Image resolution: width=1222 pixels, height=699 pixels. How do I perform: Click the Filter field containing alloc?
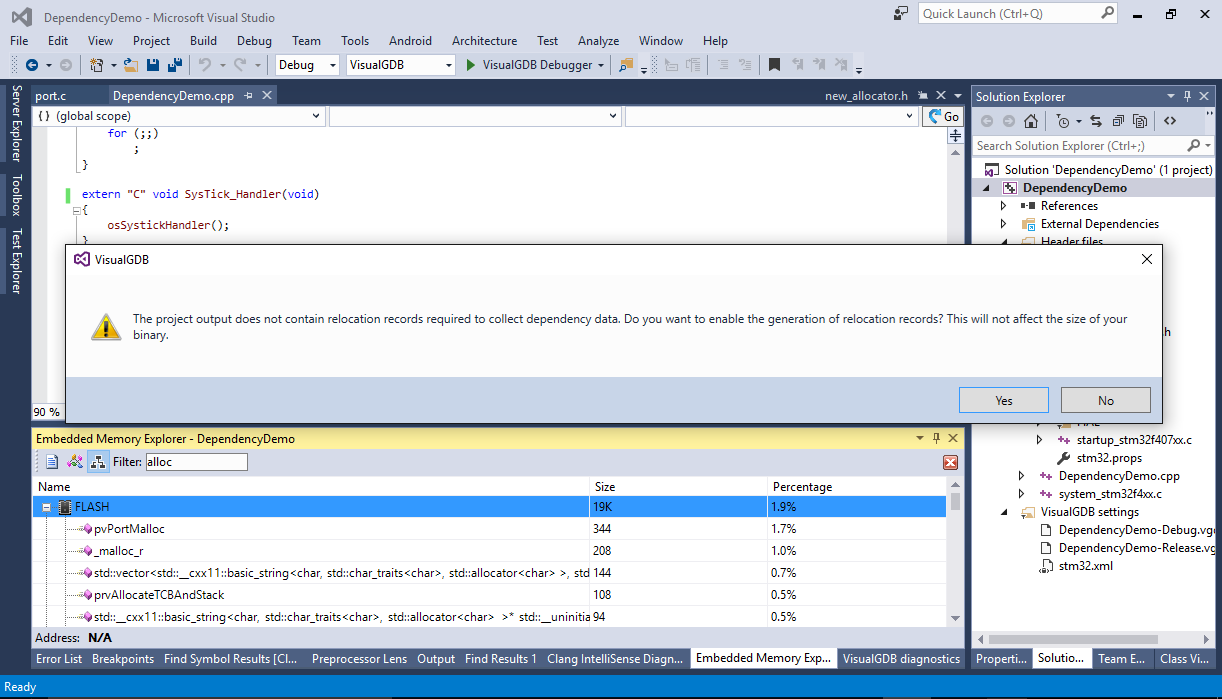tap(196, 462)
